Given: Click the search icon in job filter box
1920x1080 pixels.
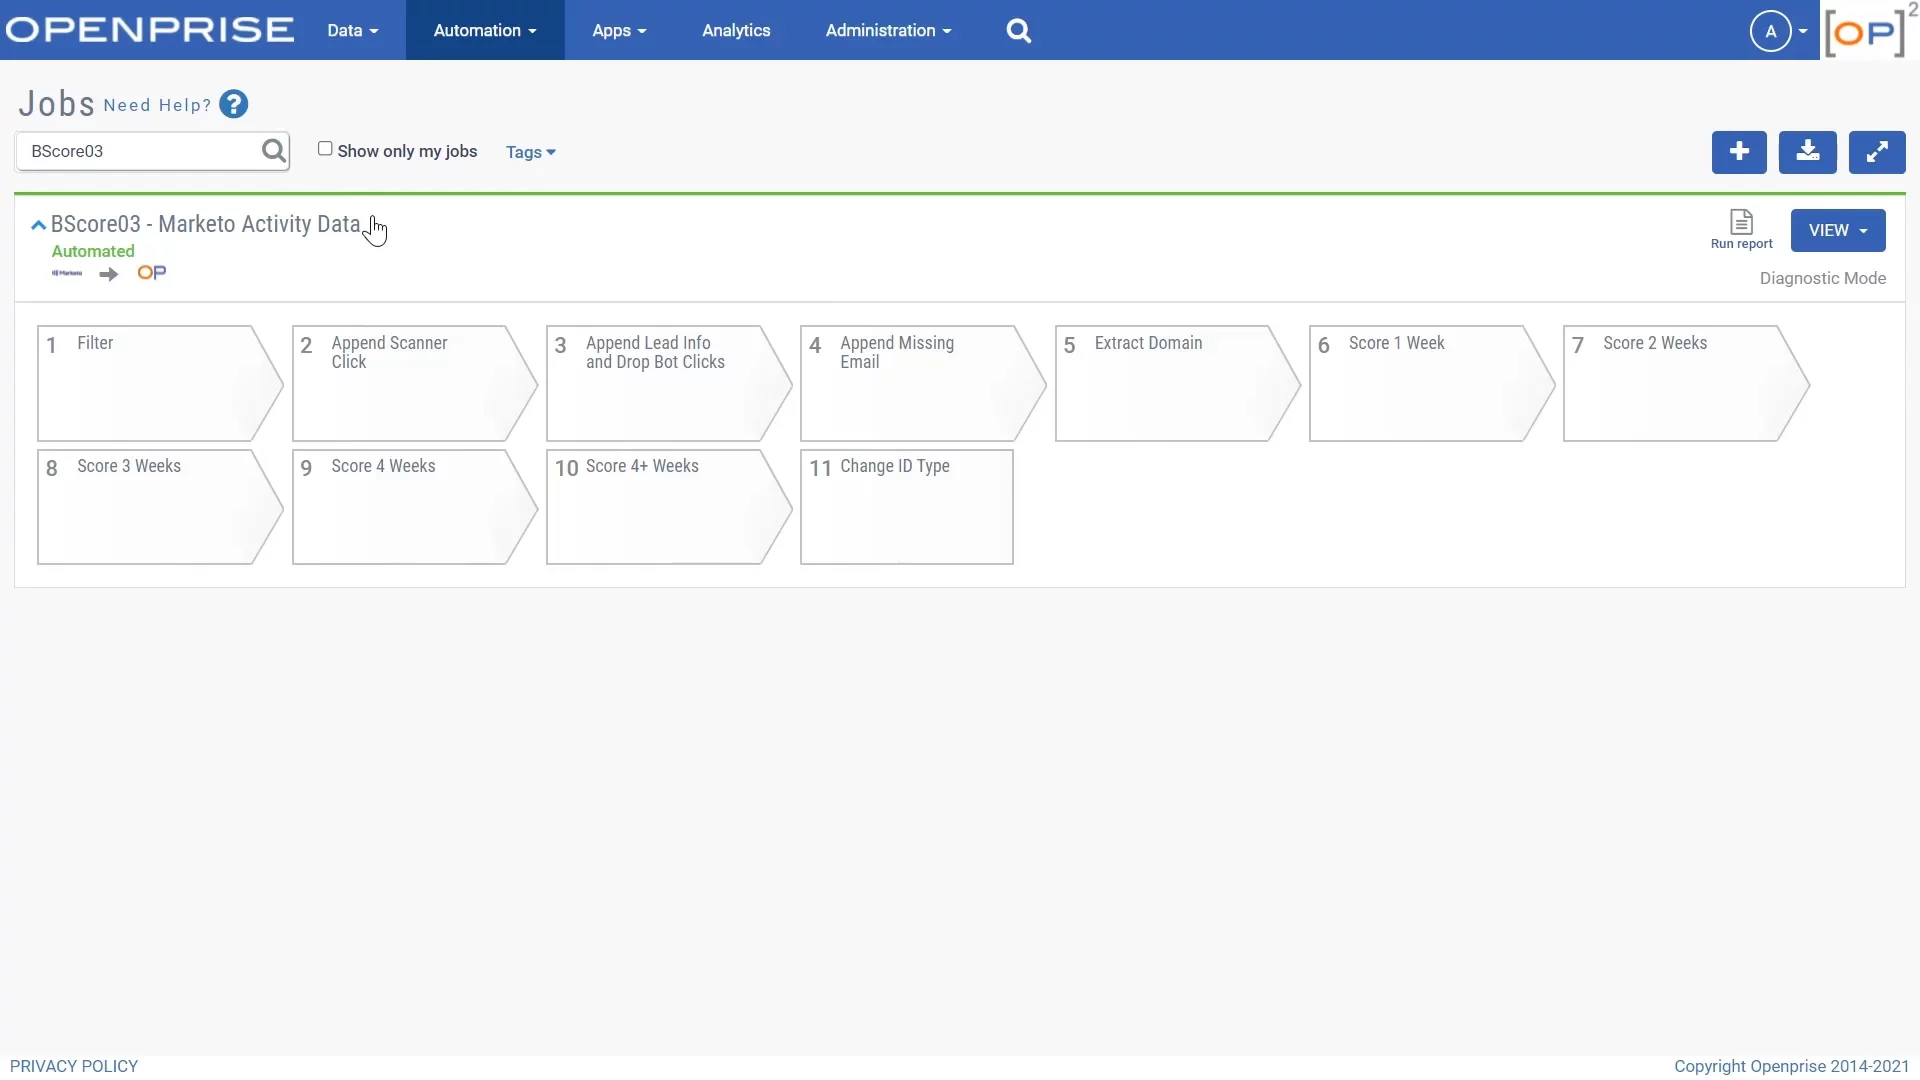Looking at the screenshot, I should 273,151.
